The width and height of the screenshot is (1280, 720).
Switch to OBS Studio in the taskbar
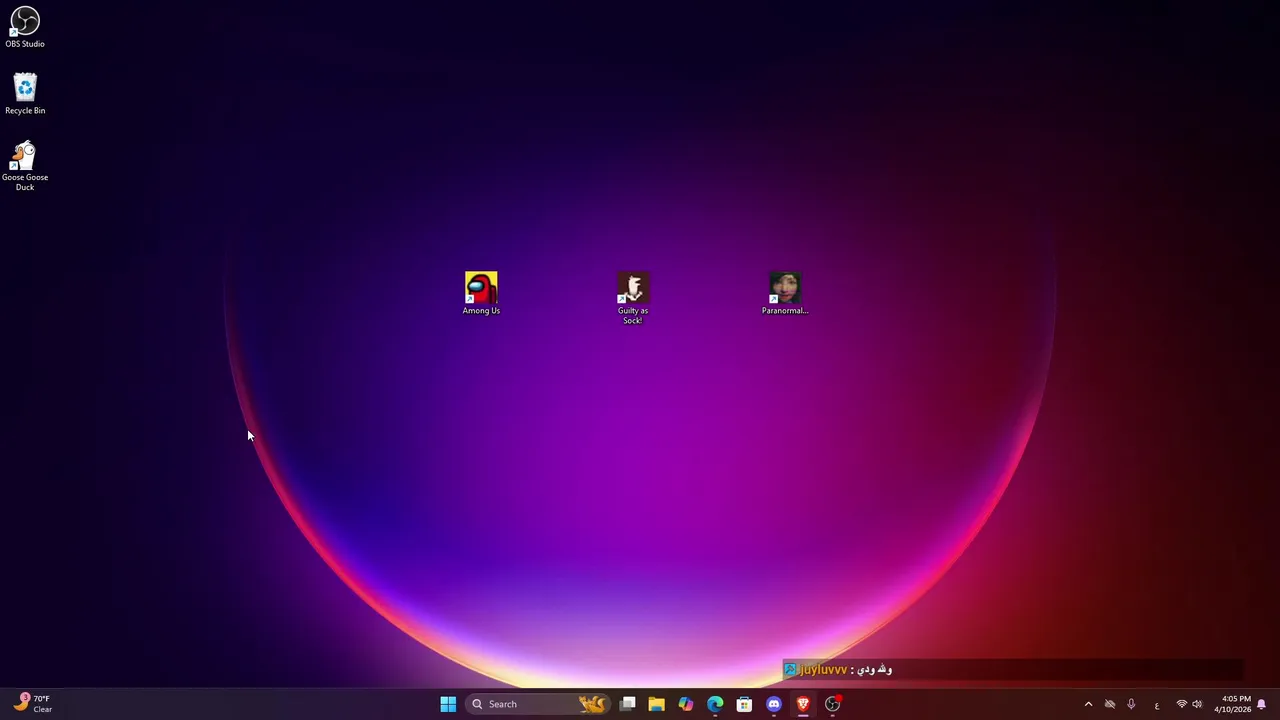pyautogui.click(x=832, y=704)
